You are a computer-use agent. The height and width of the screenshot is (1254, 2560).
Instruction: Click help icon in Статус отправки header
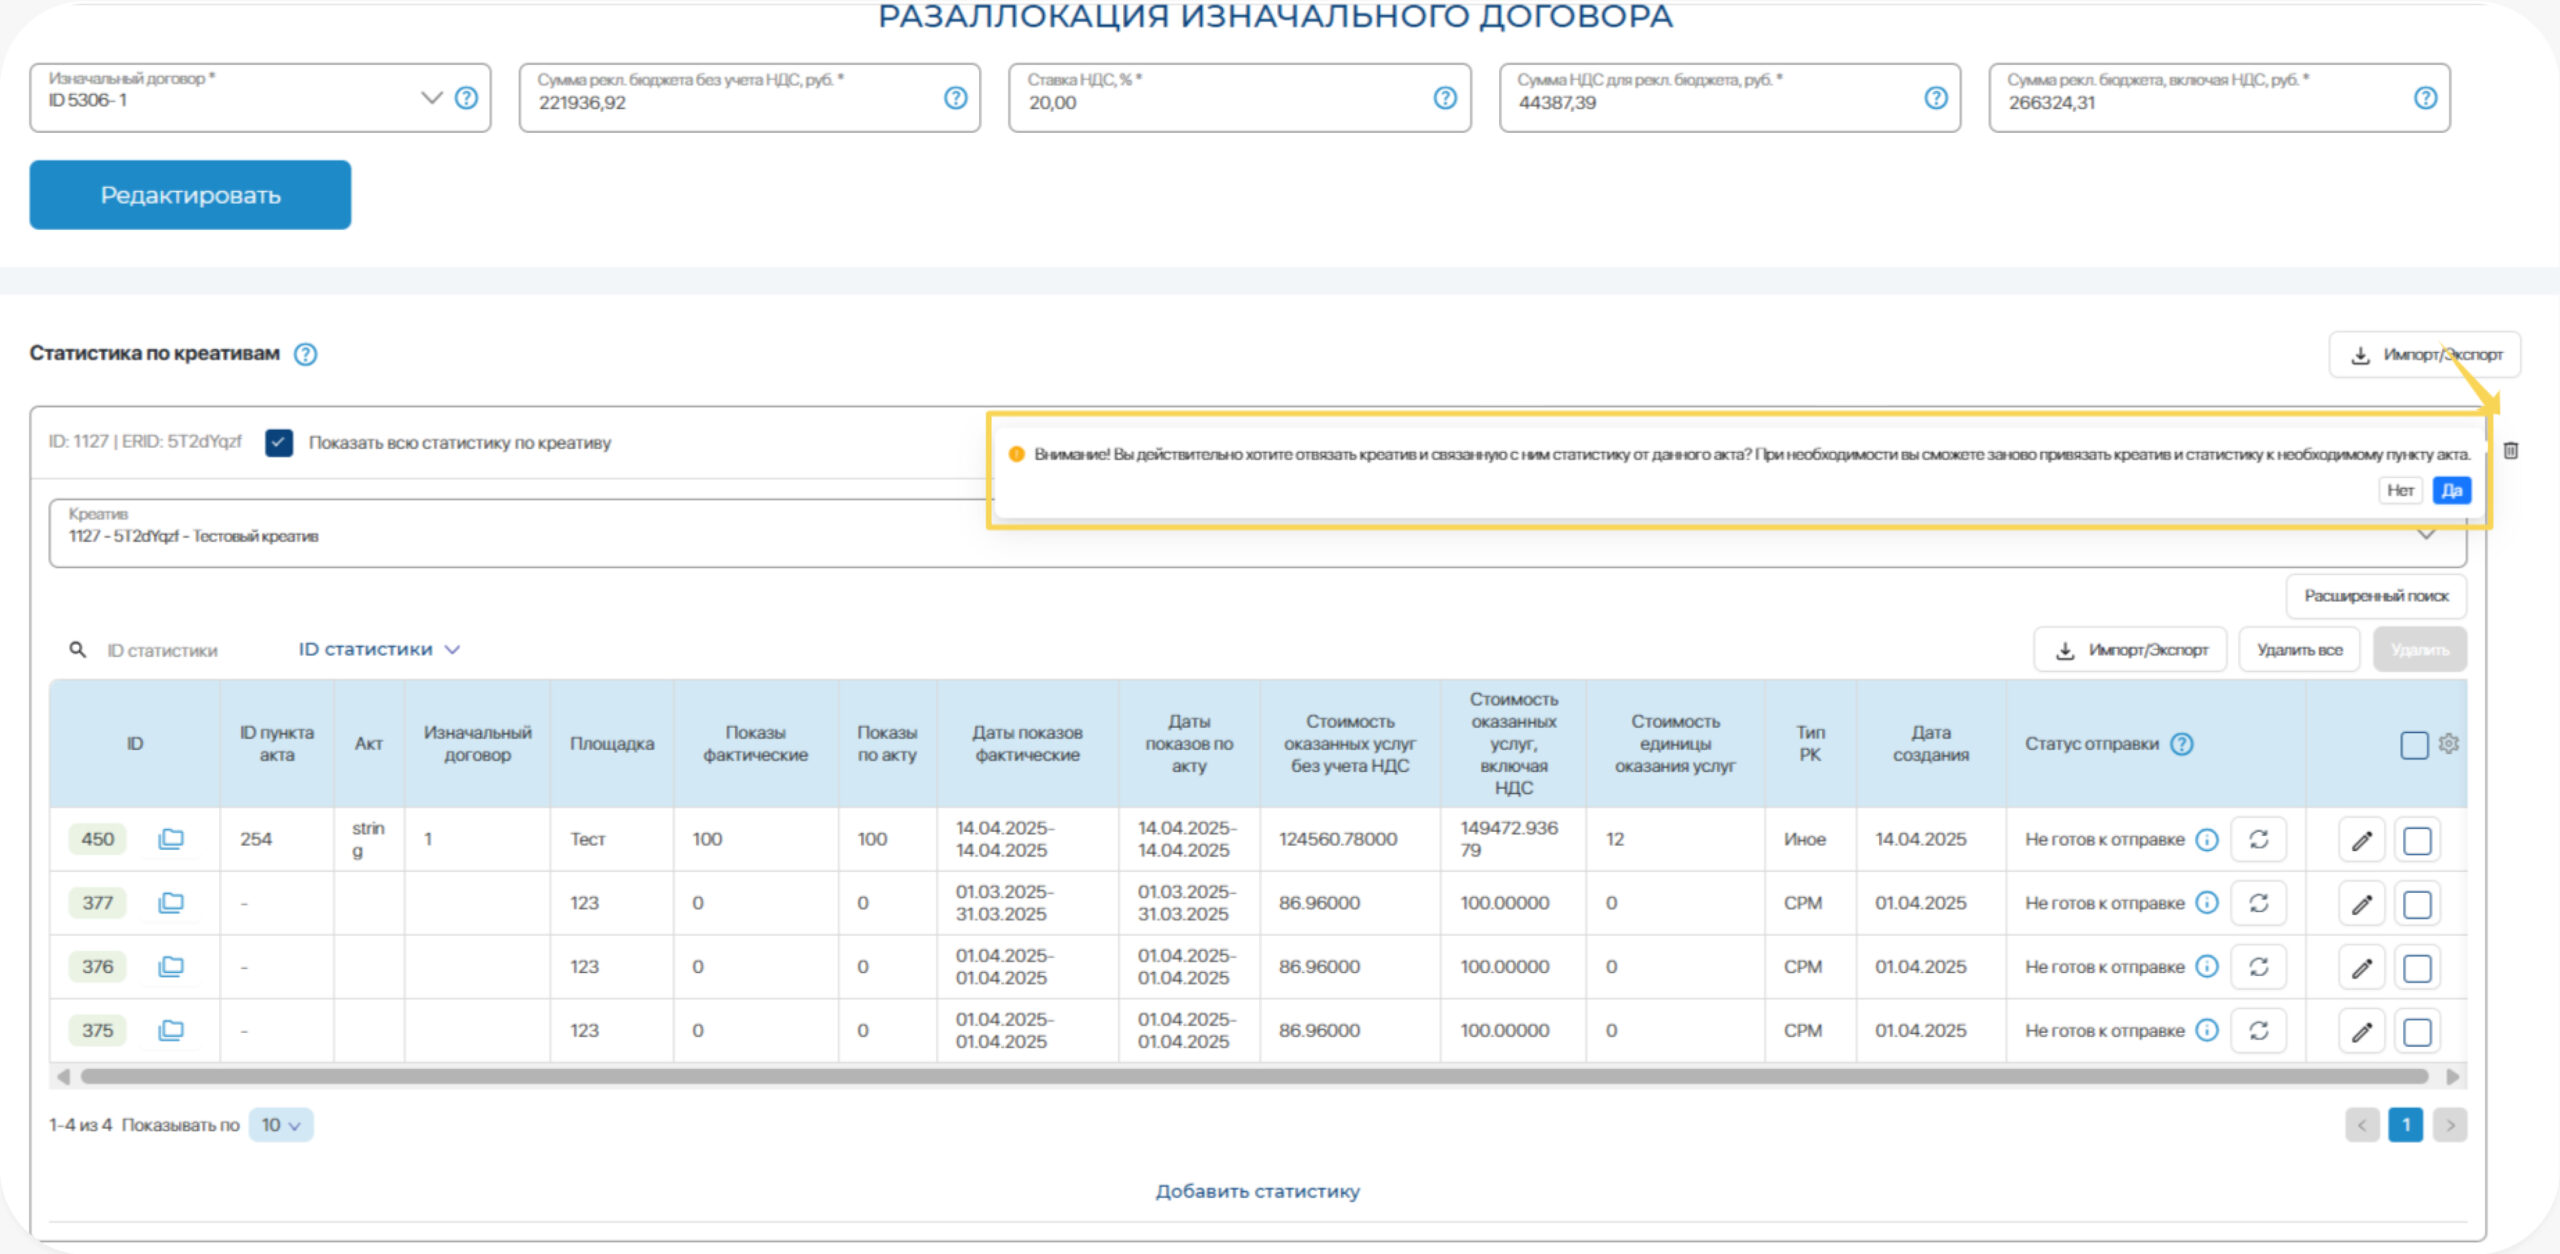coord(2182,744)
